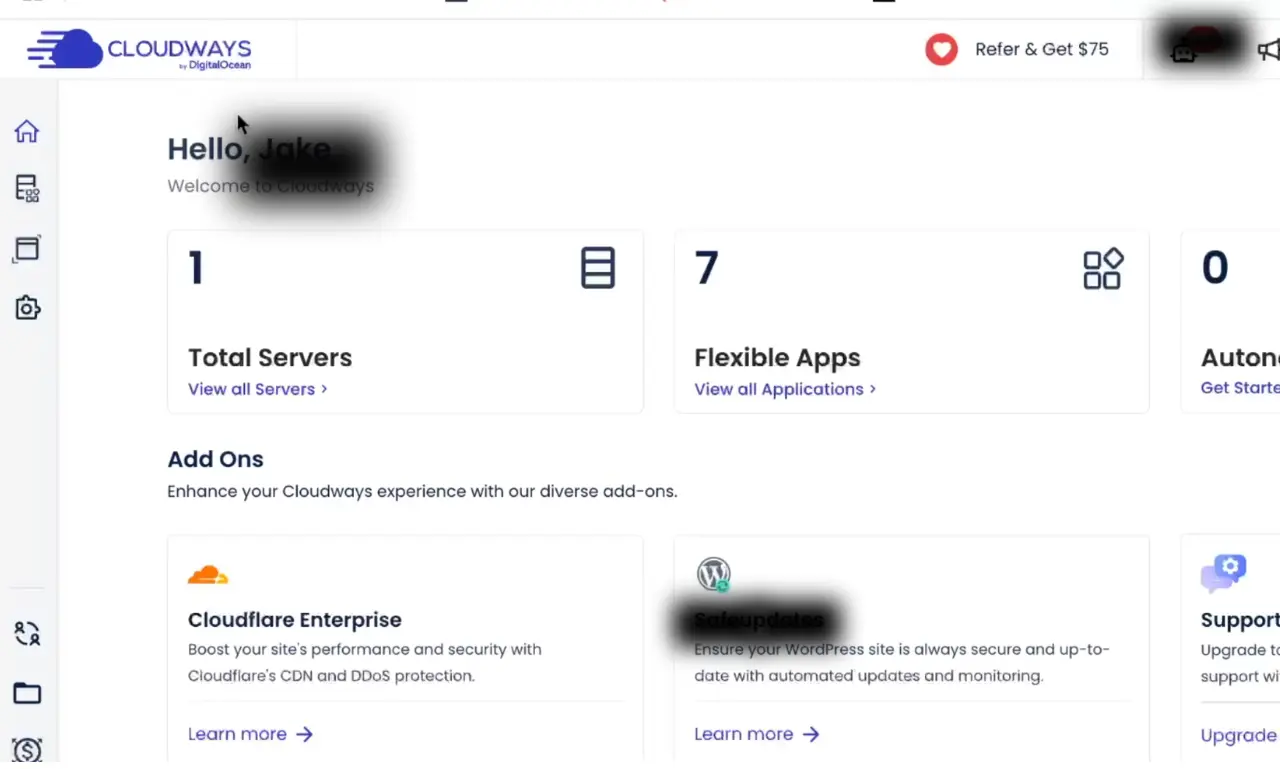The height and width of the screenshot is (769, 1280).
Task: Select the Total Servers heading text
Action: (270, 358)
